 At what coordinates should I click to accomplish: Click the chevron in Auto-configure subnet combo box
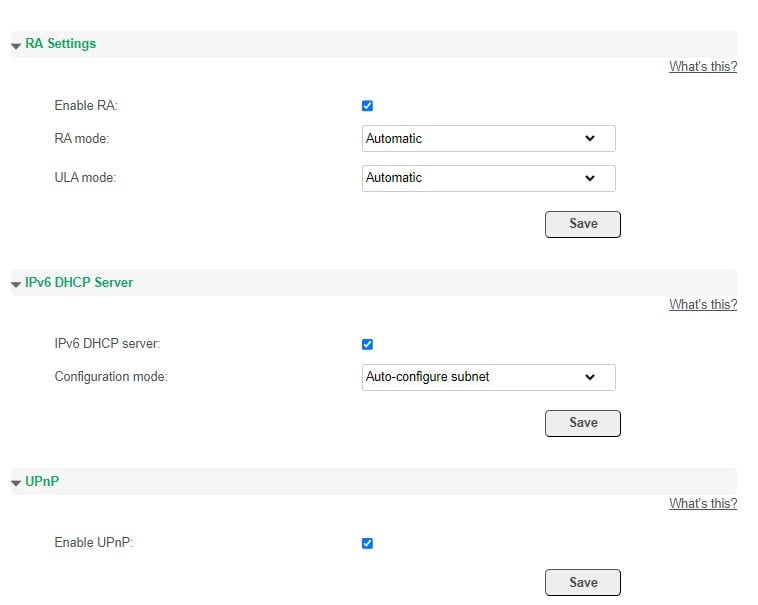point(590,377)
